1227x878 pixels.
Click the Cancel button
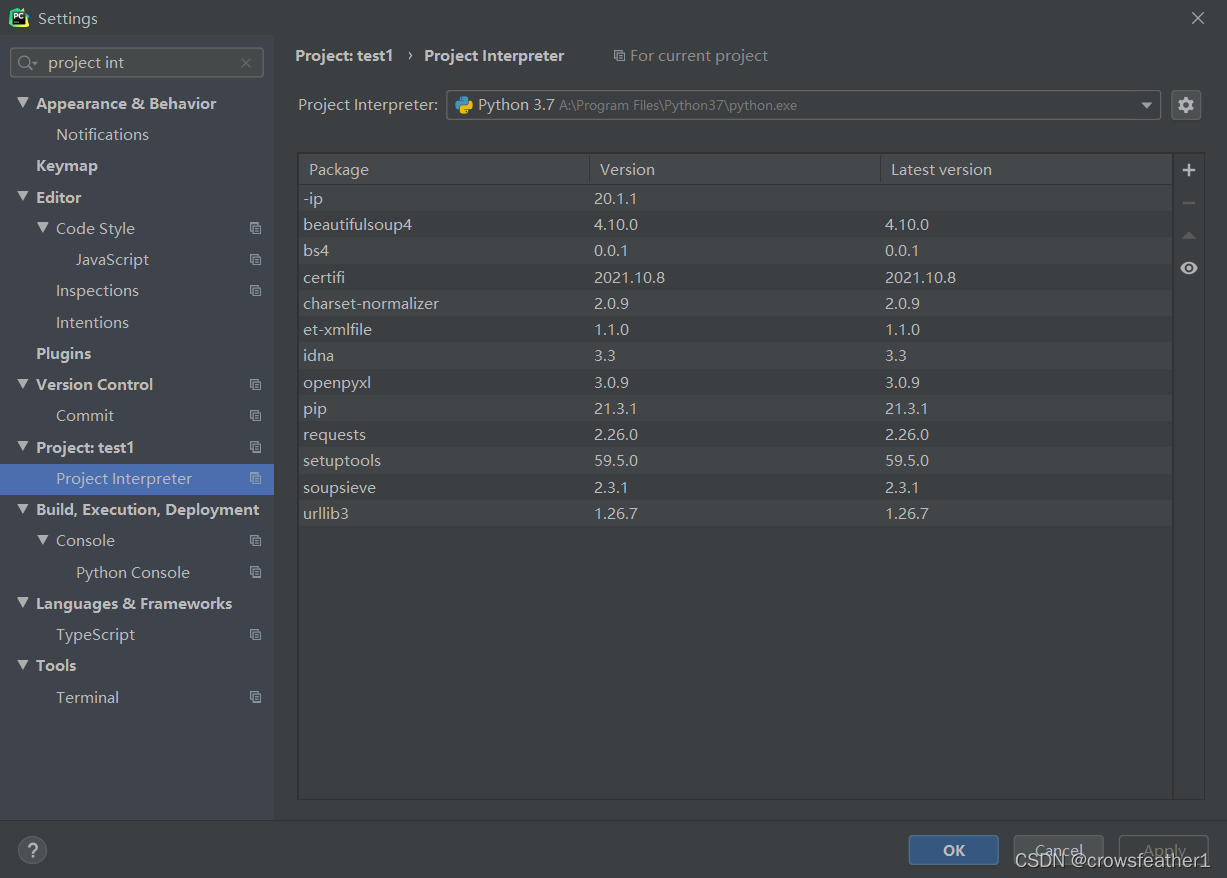pyautogui.click(x=1058, y=850)
